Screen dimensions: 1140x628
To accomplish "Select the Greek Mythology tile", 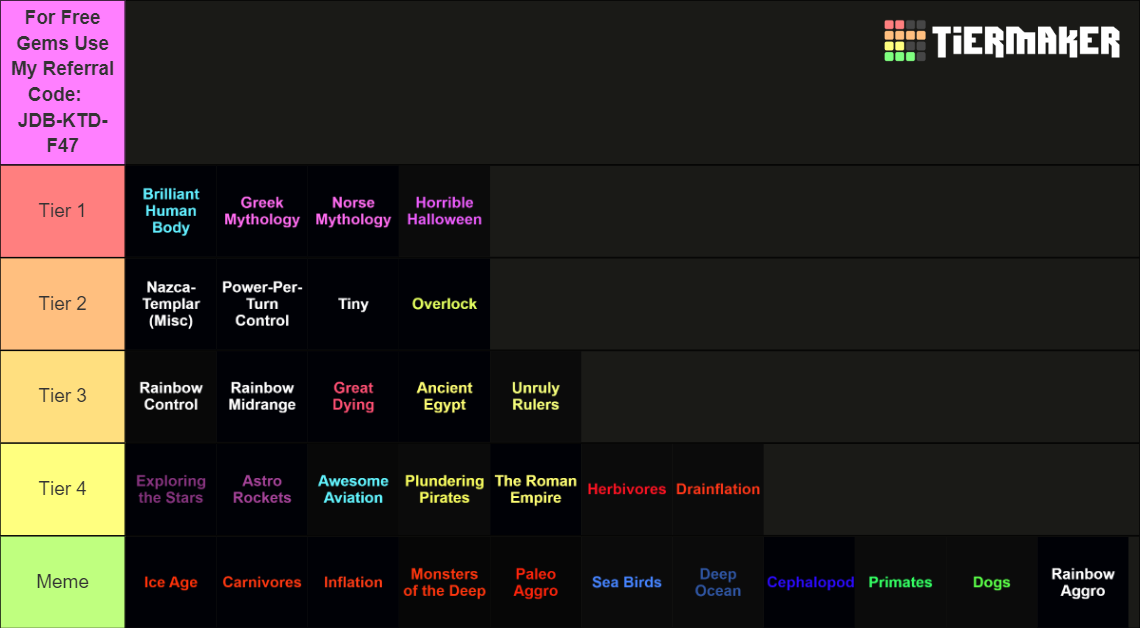I will (x=261, y=211).
